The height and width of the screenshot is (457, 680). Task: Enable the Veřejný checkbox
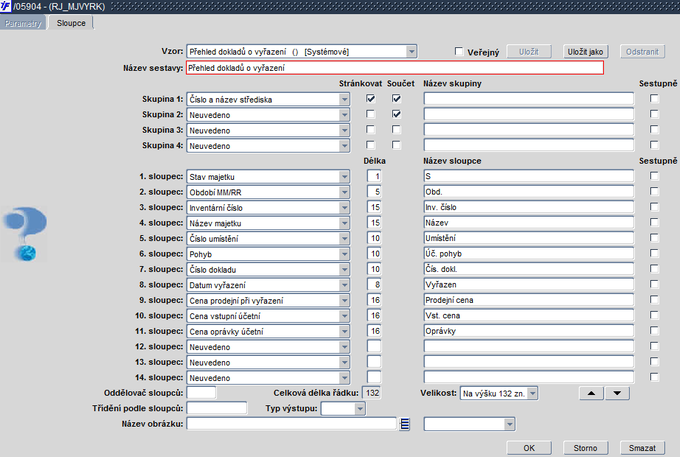tap(459, 51)
